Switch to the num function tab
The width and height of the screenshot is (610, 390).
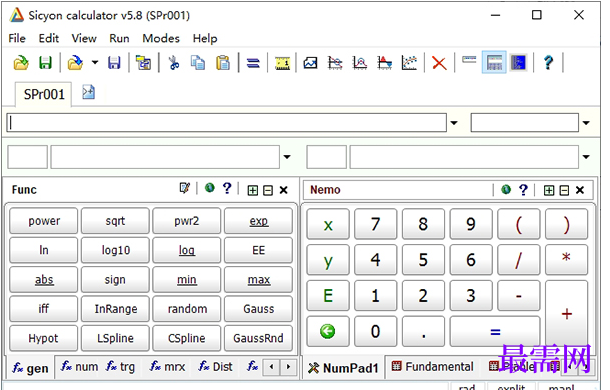click(x=80, y=366)
